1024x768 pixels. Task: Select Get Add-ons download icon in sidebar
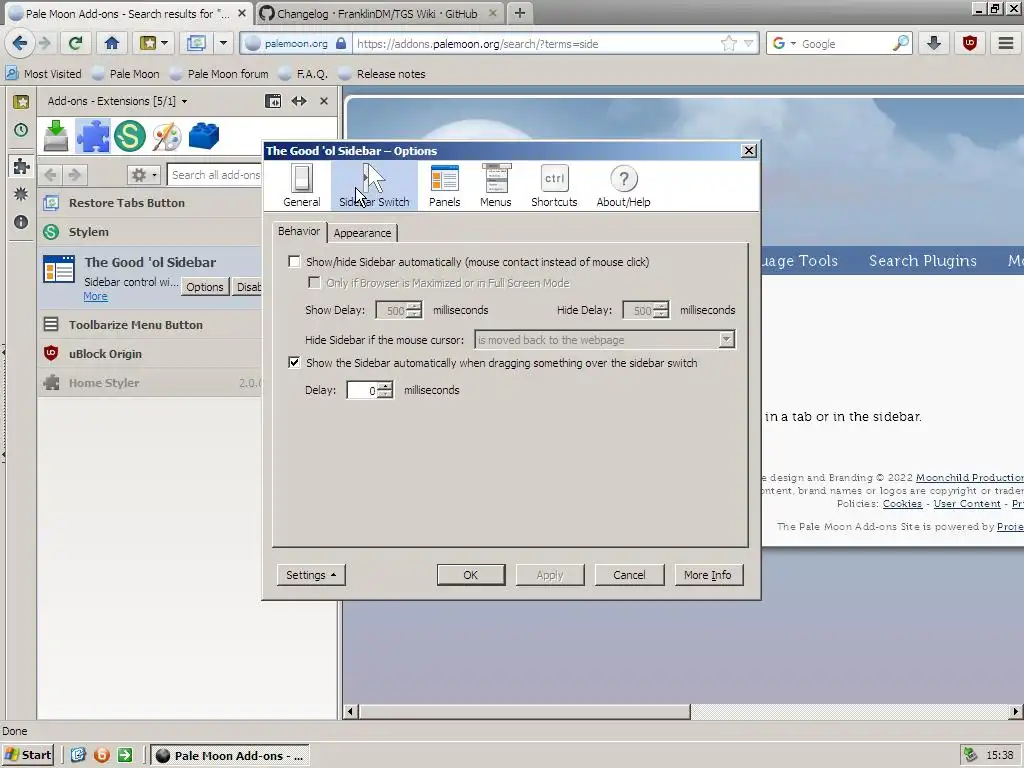pos(56,136)
